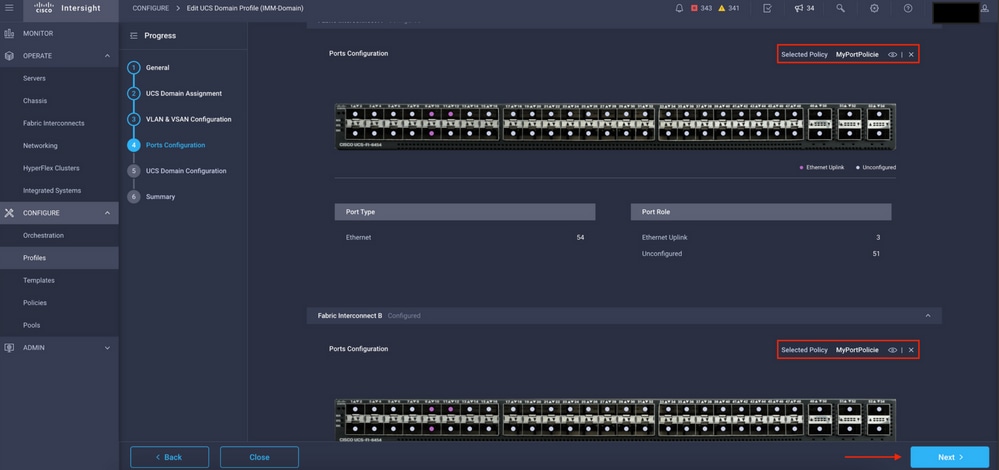Remove Fabric Interconnect B selected policy

click(x=911, y=350)
